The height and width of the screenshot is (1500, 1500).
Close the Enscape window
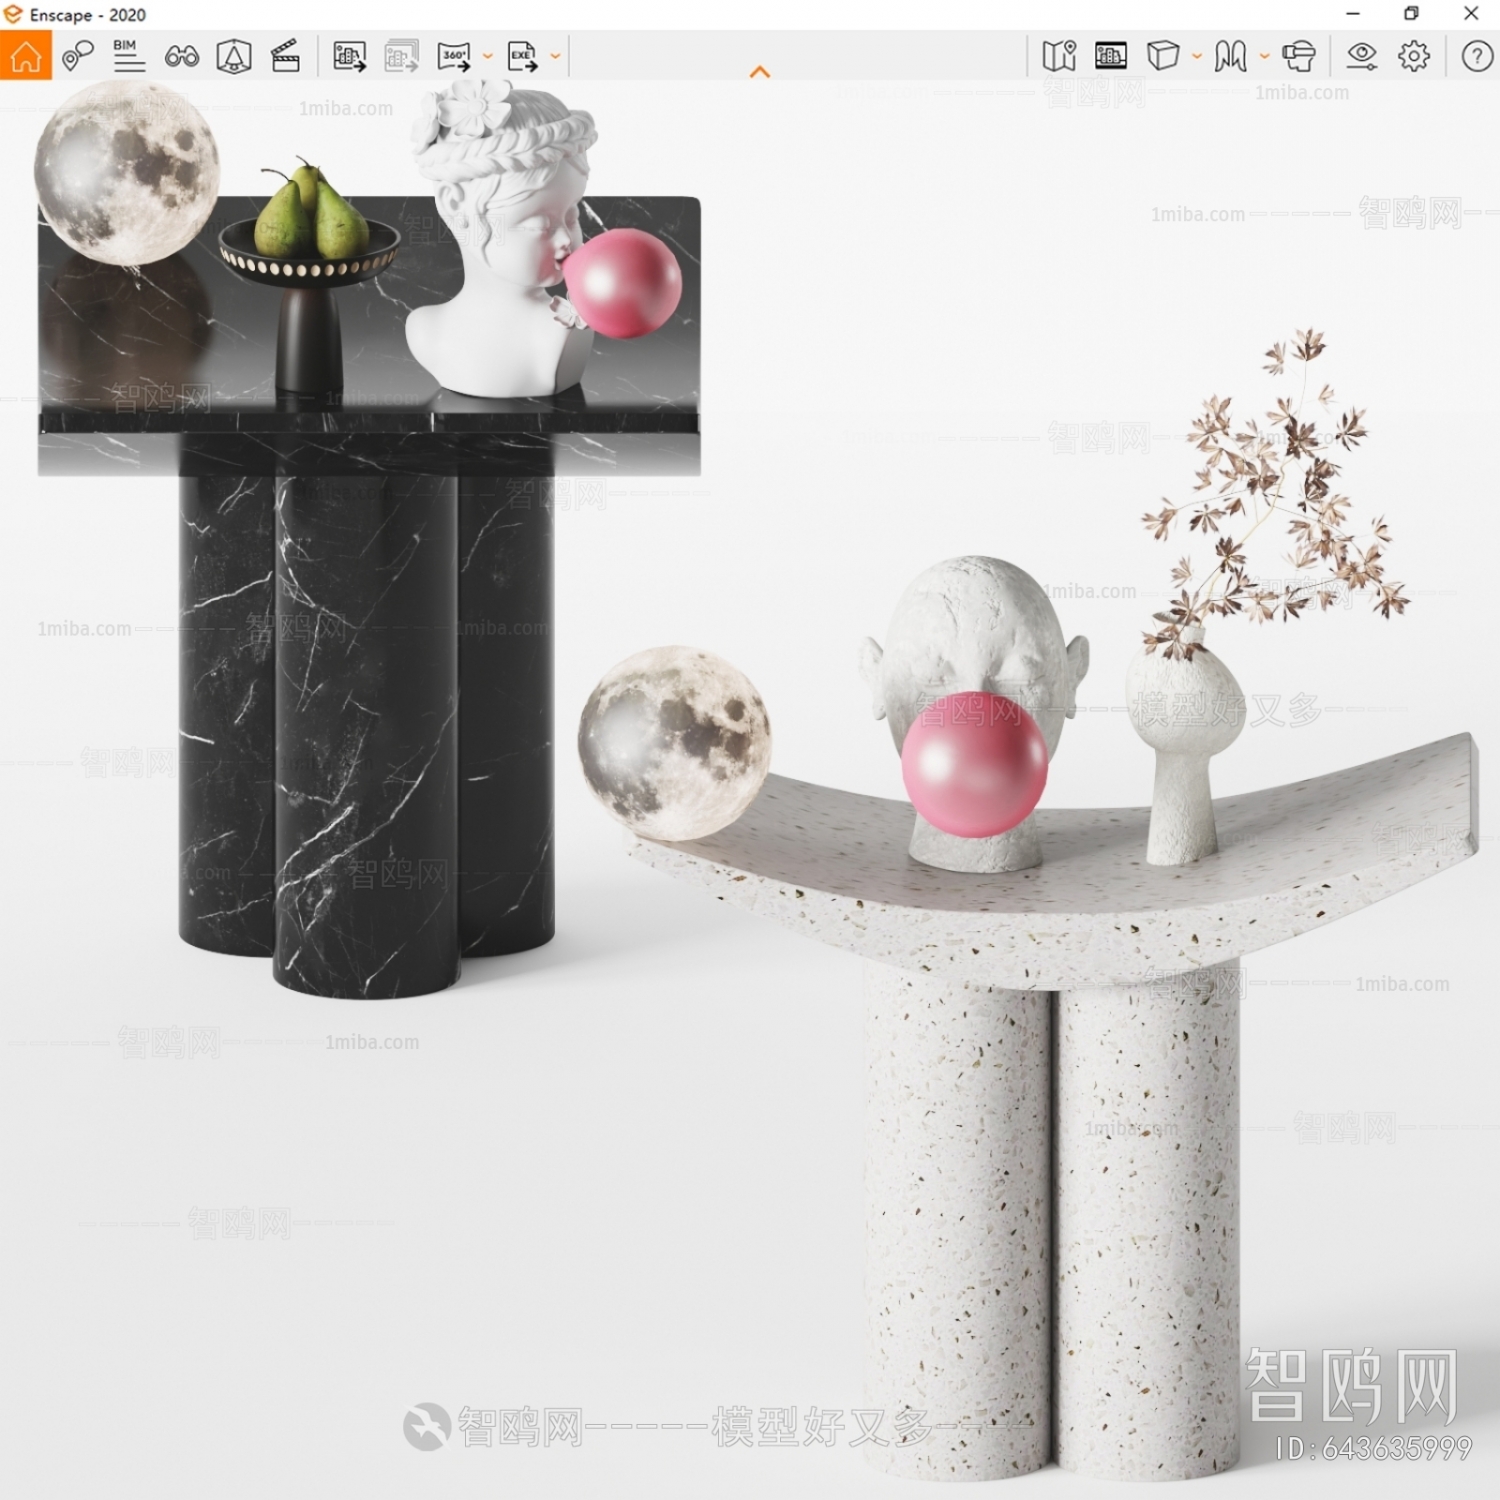[x=1471, y=14]
